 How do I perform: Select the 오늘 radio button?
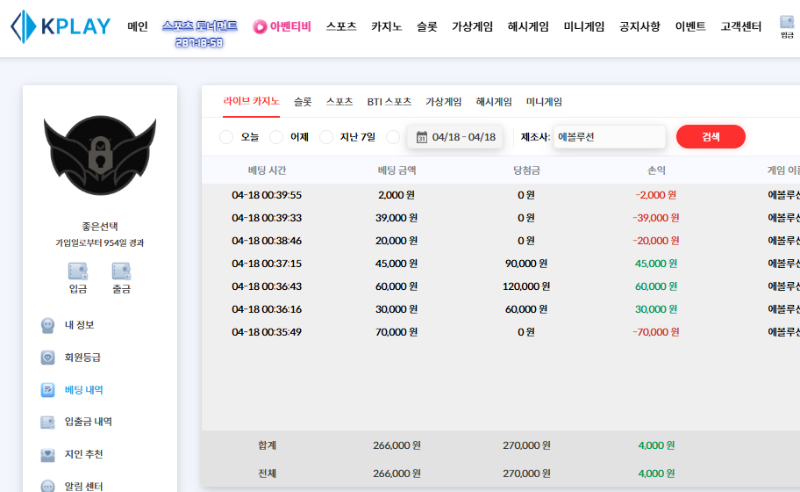pyautogui.click(x=226, y=137)
